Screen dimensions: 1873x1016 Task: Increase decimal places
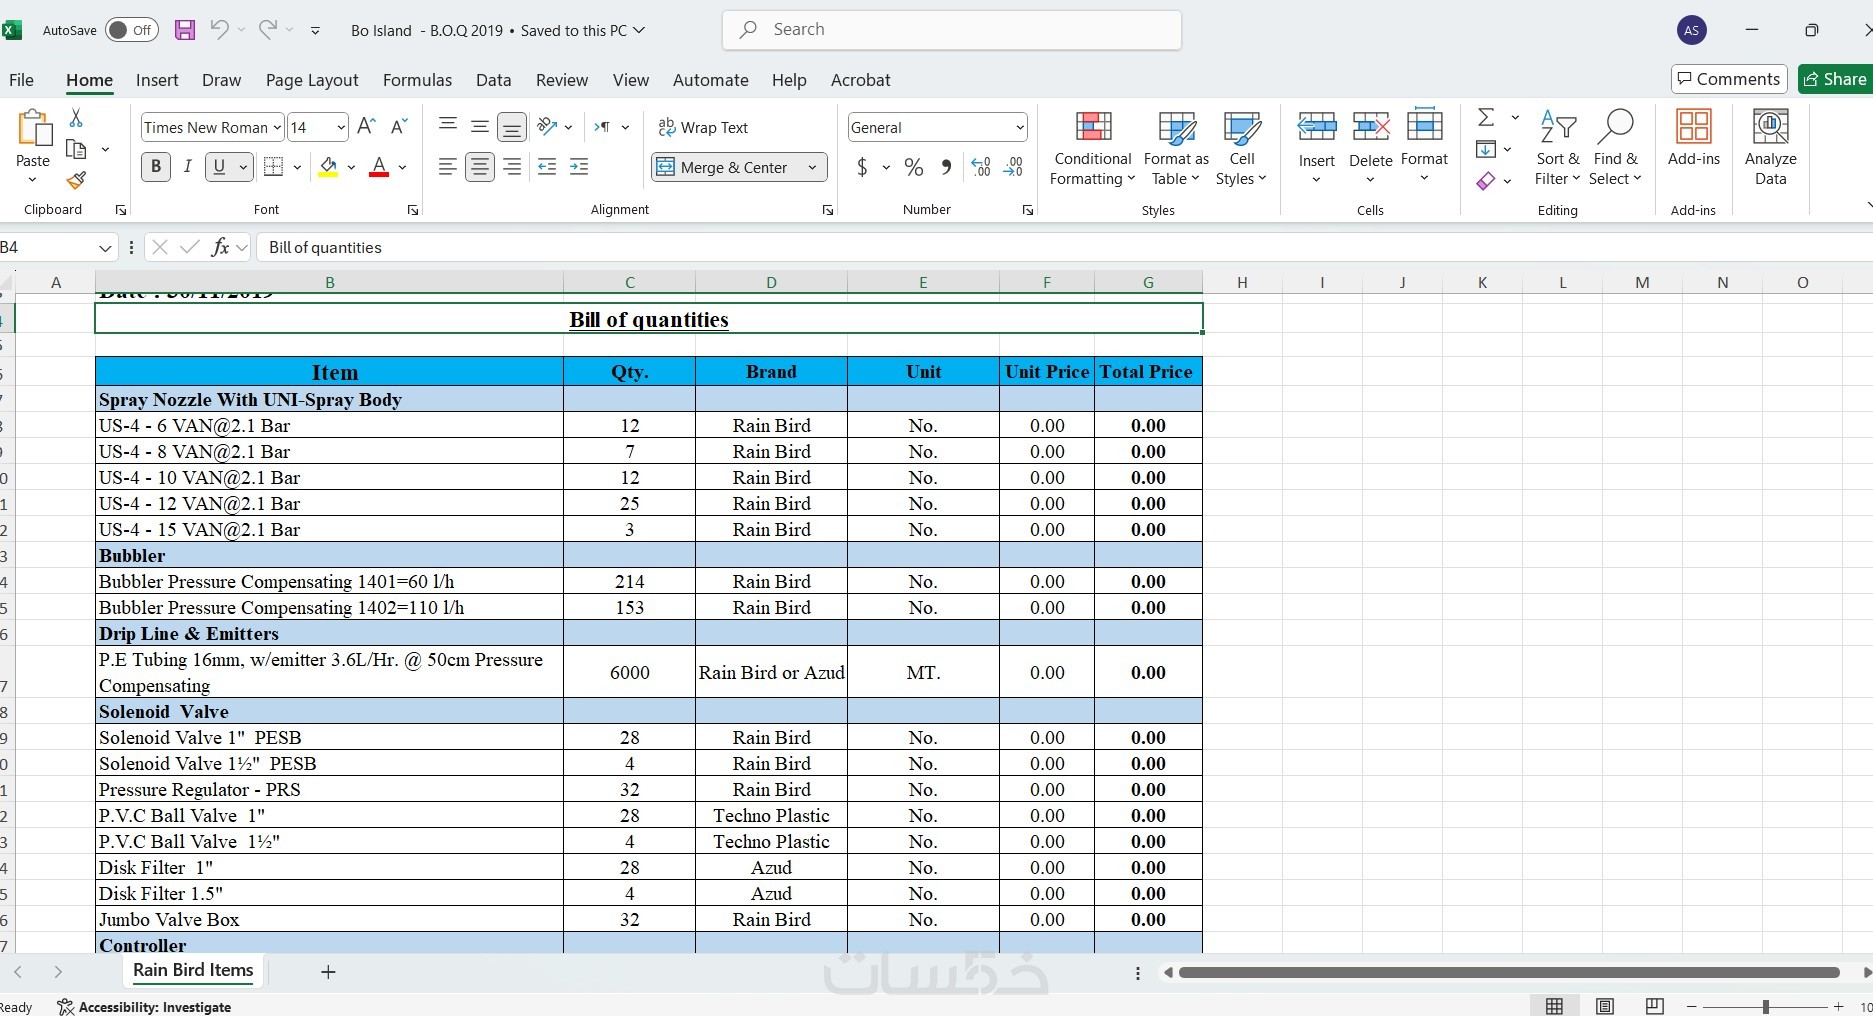[981, 167]
